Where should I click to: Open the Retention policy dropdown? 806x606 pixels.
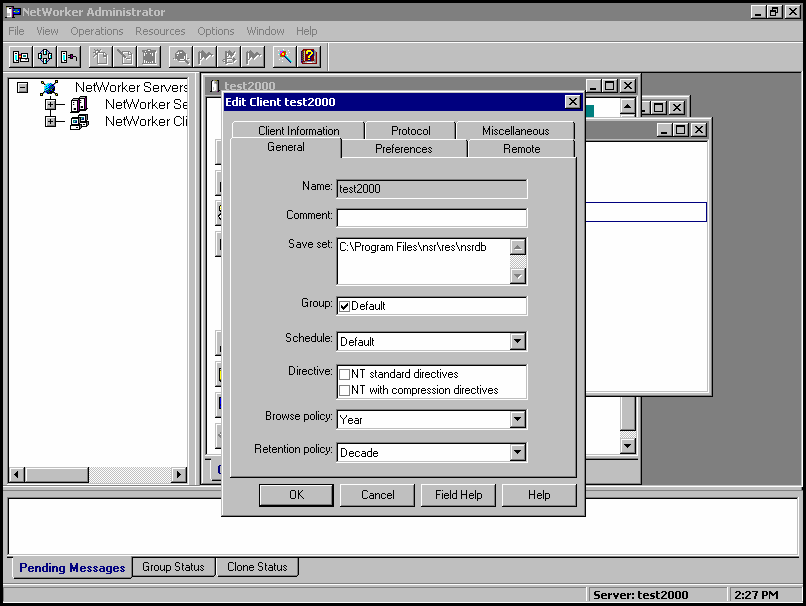tap(518, 452)
